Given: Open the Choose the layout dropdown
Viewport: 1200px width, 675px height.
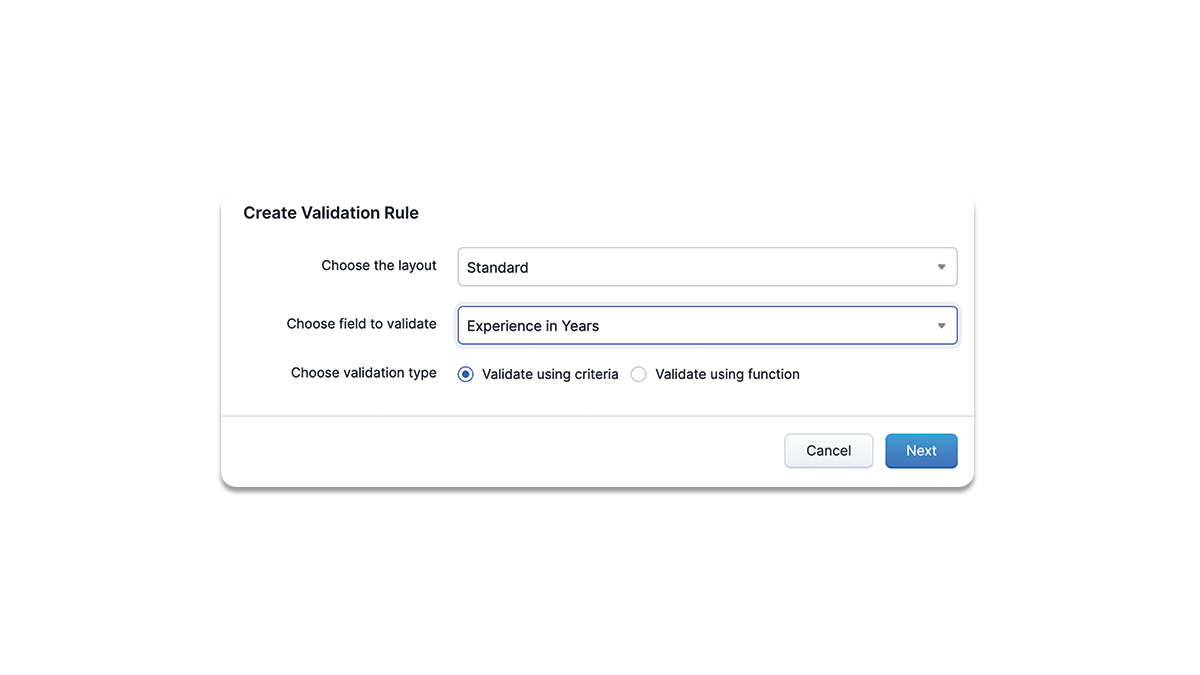Looking at the screenshot, I should pyautogui.click(x=707, y=267).
